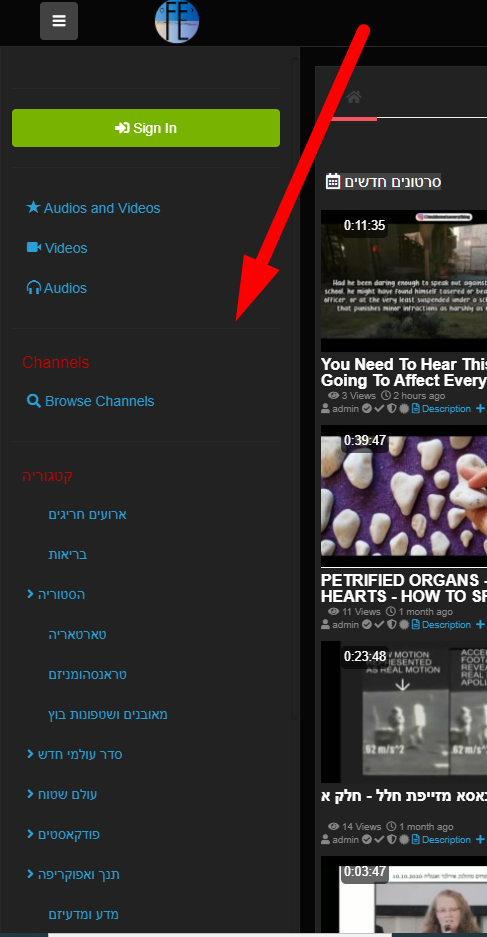The width and height of the screenshot is (487, 937).
Task: Click the video camera icon beside Videos
Action: (34, 247)
